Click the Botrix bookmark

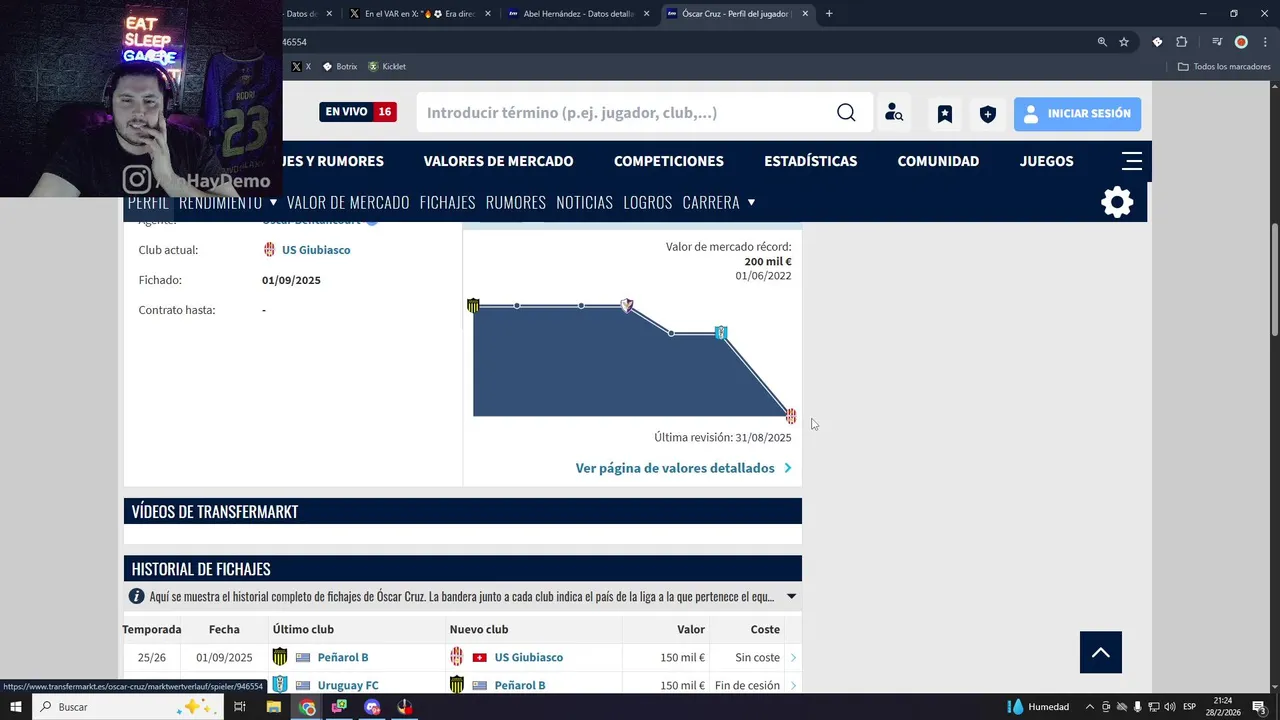(x=340, y=67)
